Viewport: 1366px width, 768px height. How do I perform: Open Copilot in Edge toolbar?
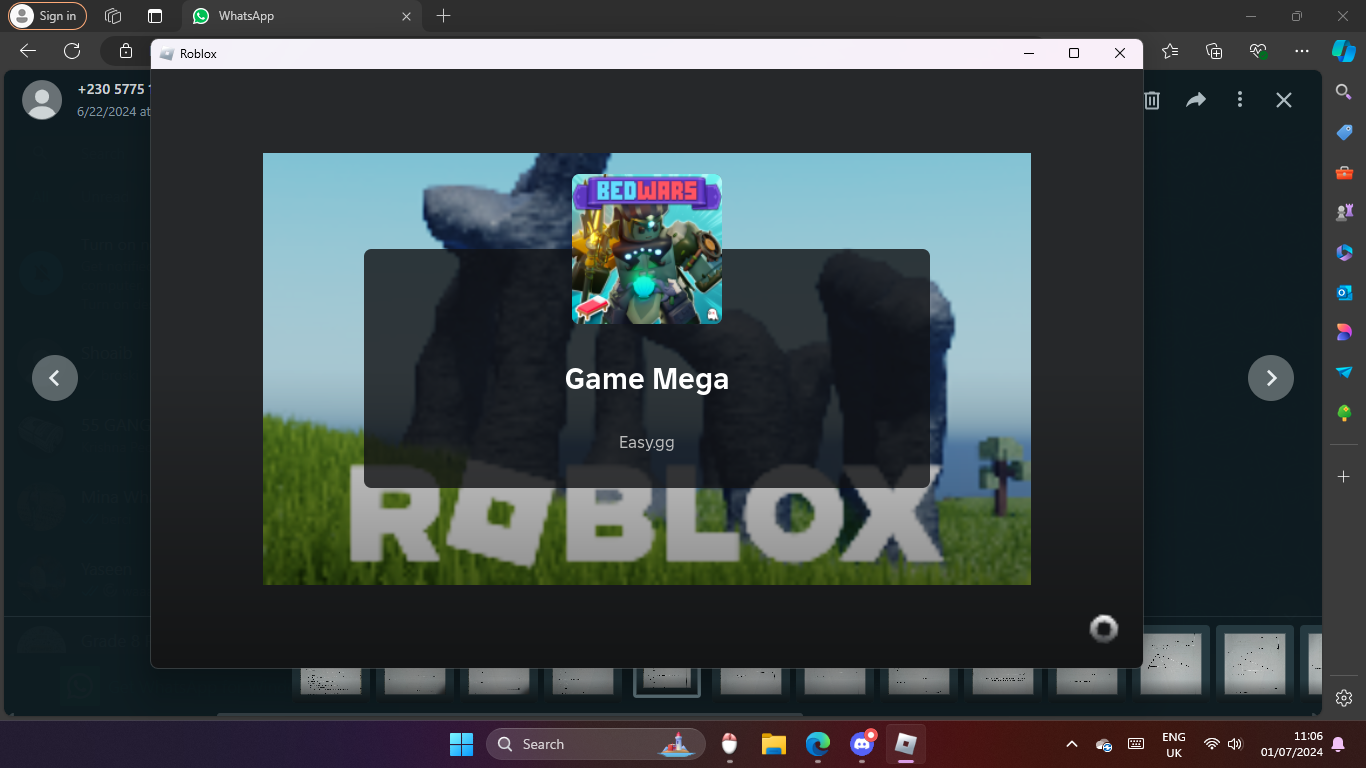(1344, 51)
